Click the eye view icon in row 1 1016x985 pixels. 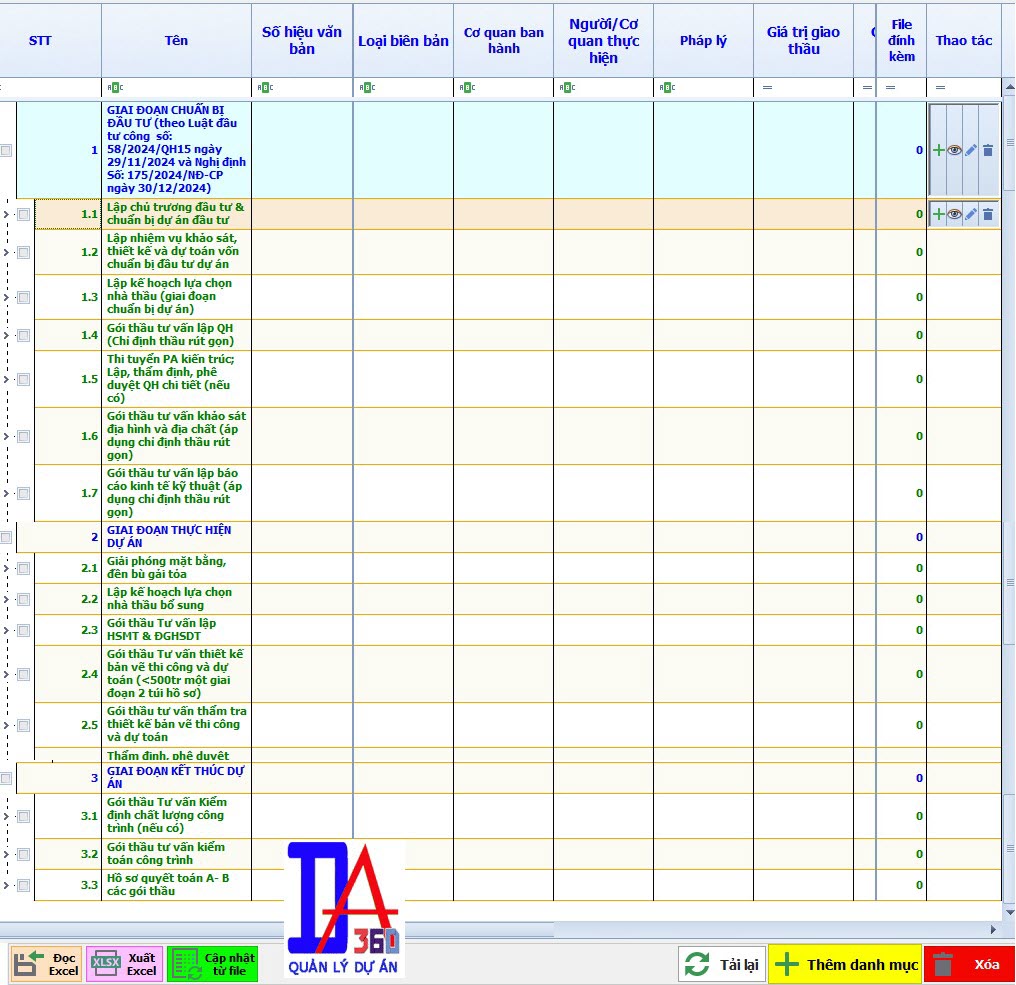coord(954,150)
